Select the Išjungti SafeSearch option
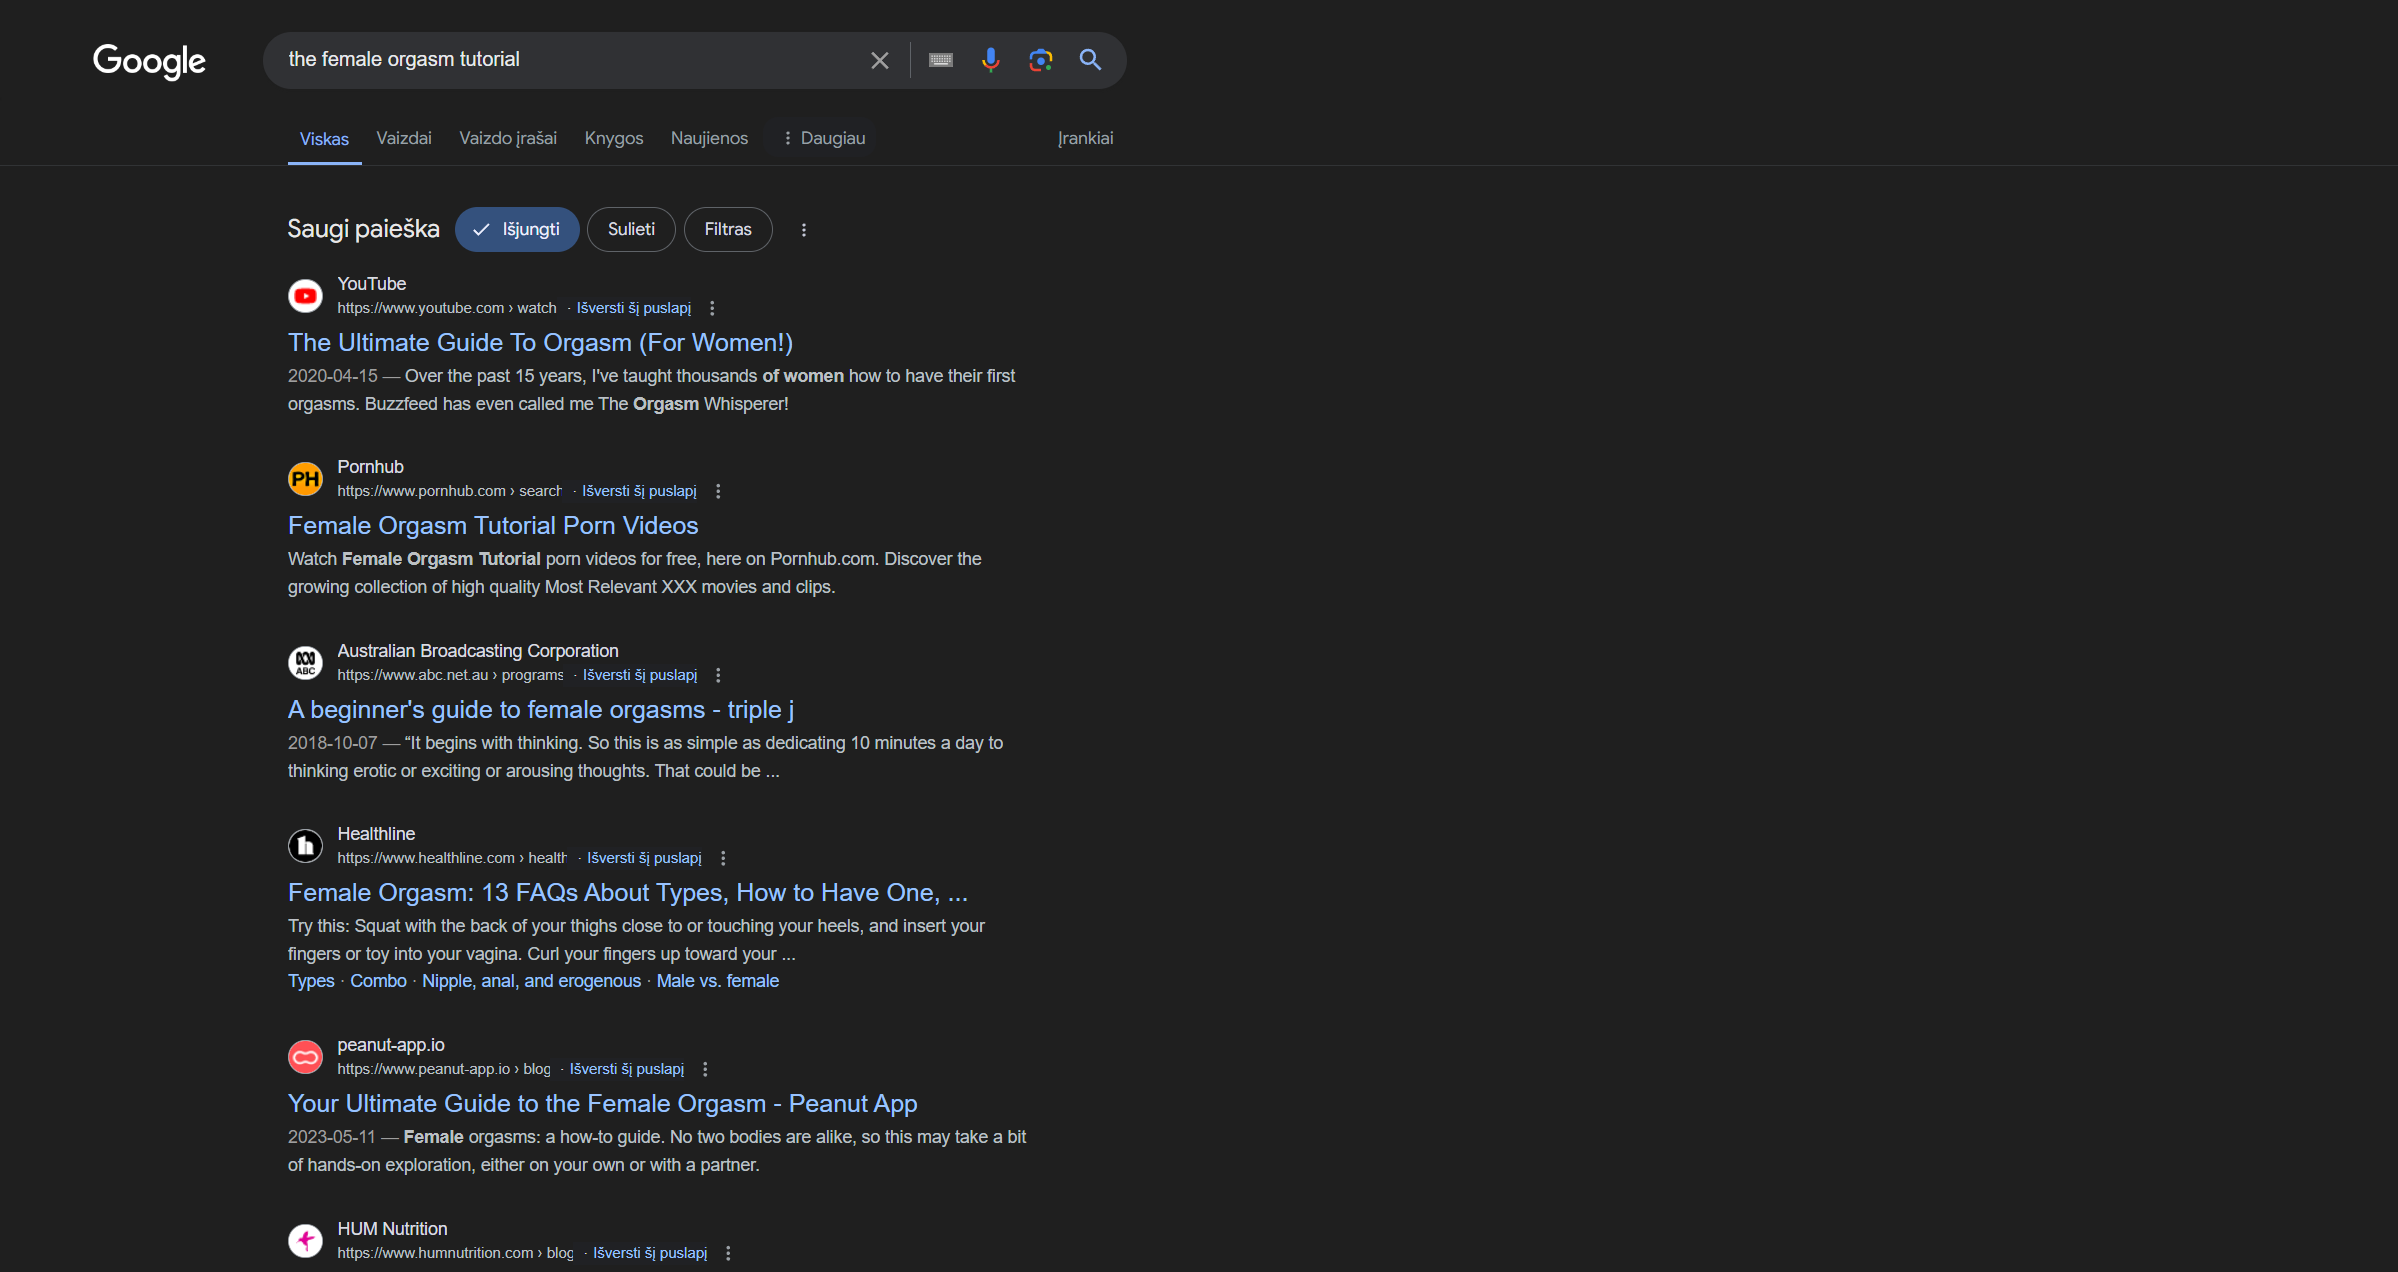Screen dimensions: 2398x1272 click(x=517, y=229)
